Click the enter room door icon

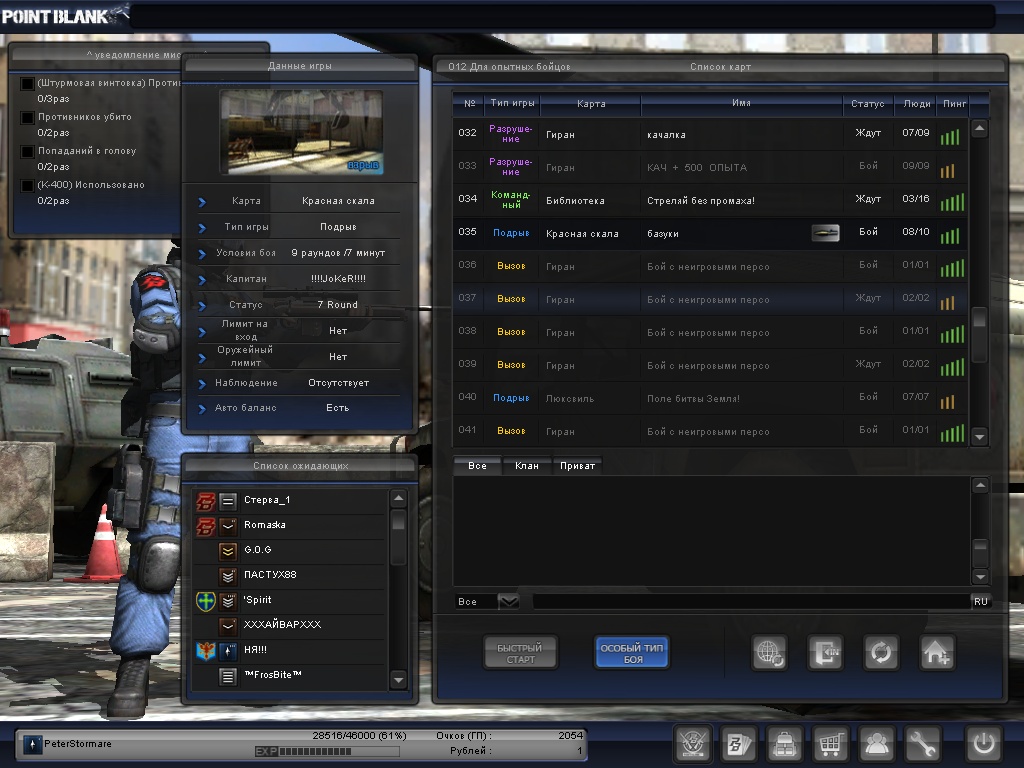pyautogui.click(x=825, y=653)
